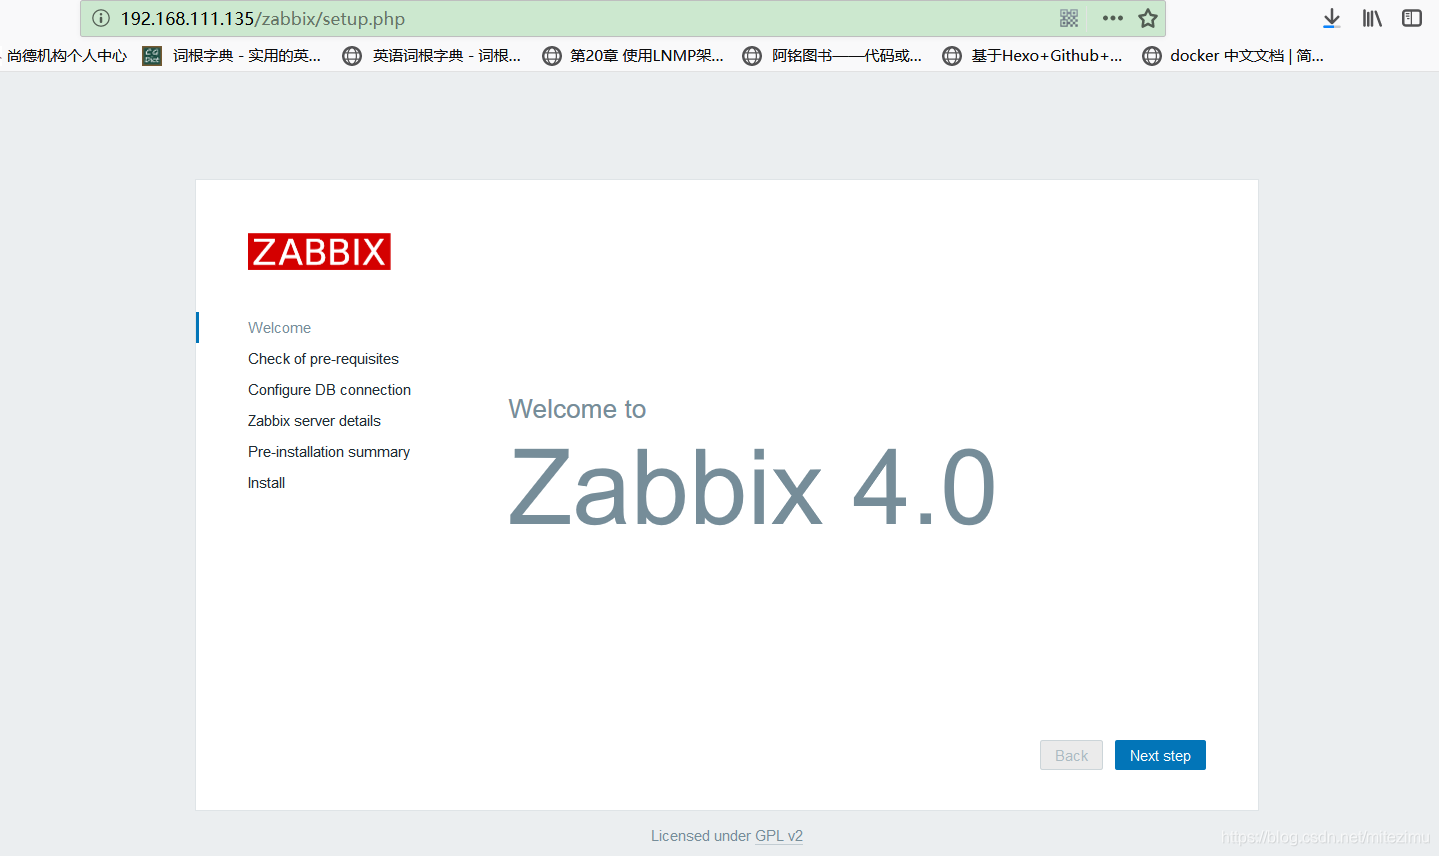Select Pre-installation summary step
The width and height of the screenshot is (1439, 856).
pos(329,452)
